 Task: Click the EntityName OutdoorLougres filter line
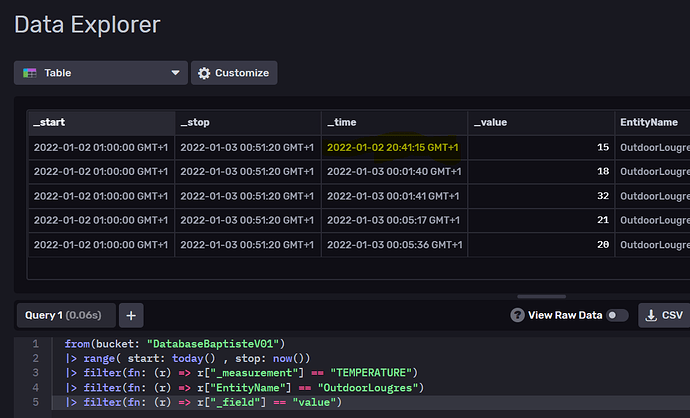tap(244, 388)
